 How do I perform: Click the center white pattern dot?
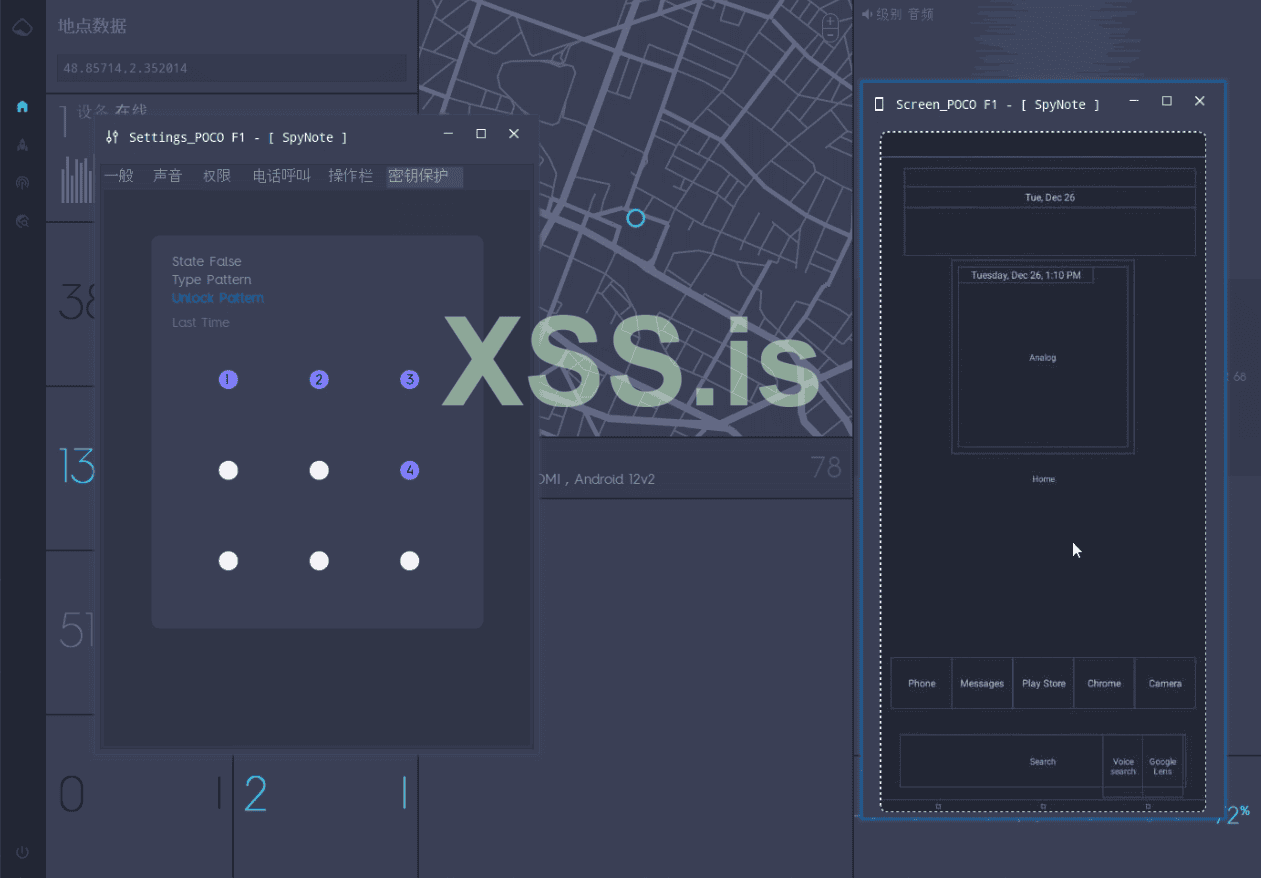[319, 470]
